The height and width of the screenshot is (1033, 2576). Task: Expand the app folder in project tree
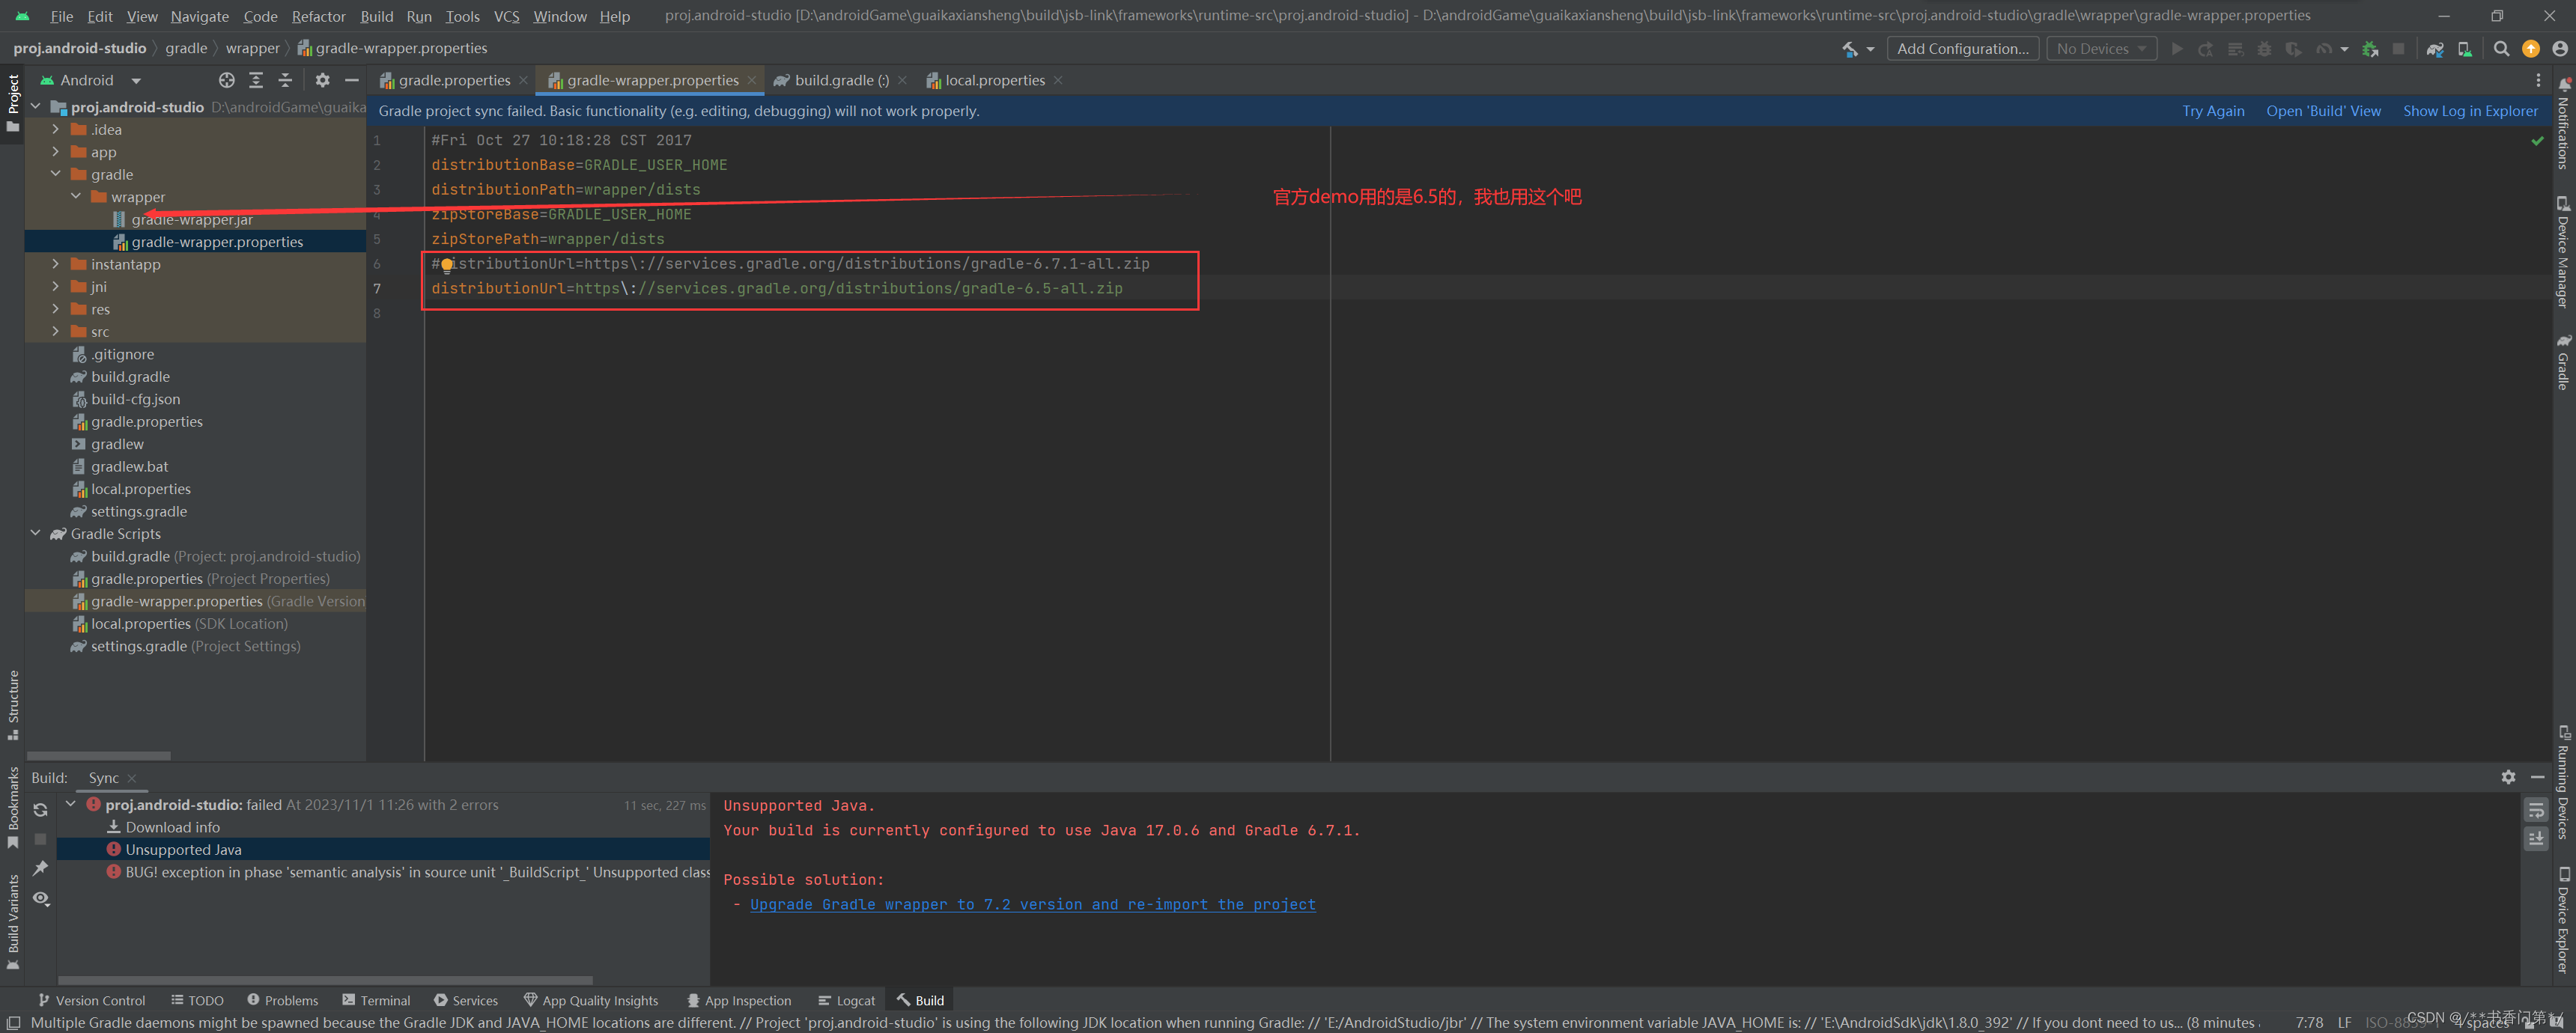pos(56,152)
